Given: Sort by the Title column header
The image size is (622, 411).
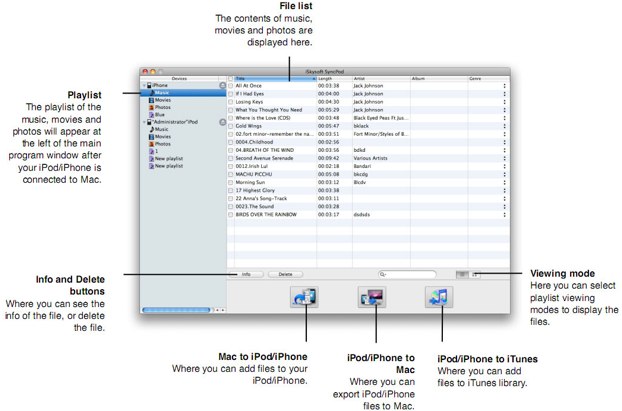Looking at the screenshot, I should coord(275,79).
